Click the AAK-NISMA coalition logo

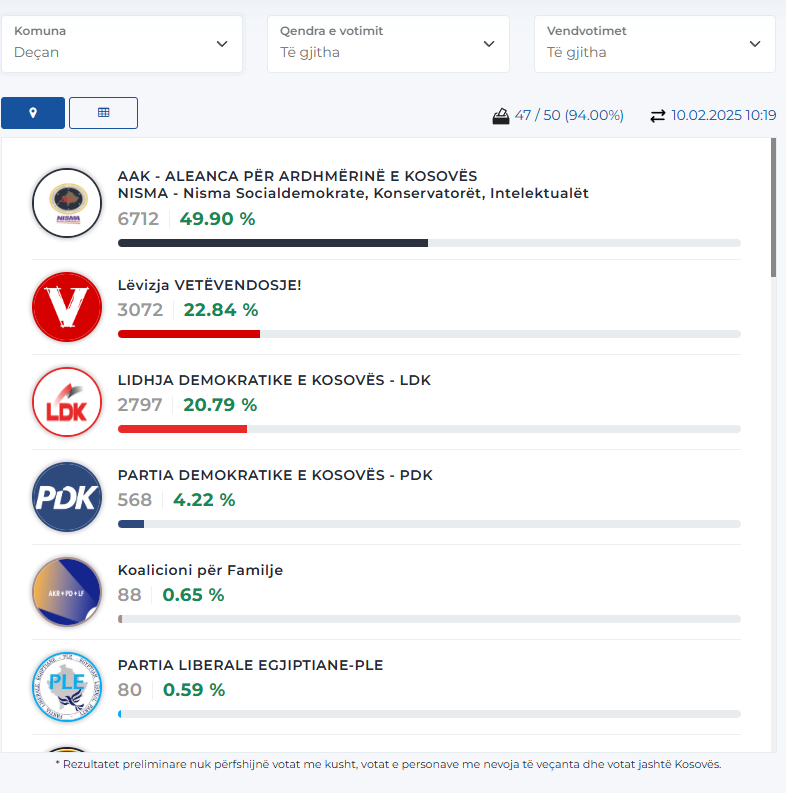coord(67,203)
